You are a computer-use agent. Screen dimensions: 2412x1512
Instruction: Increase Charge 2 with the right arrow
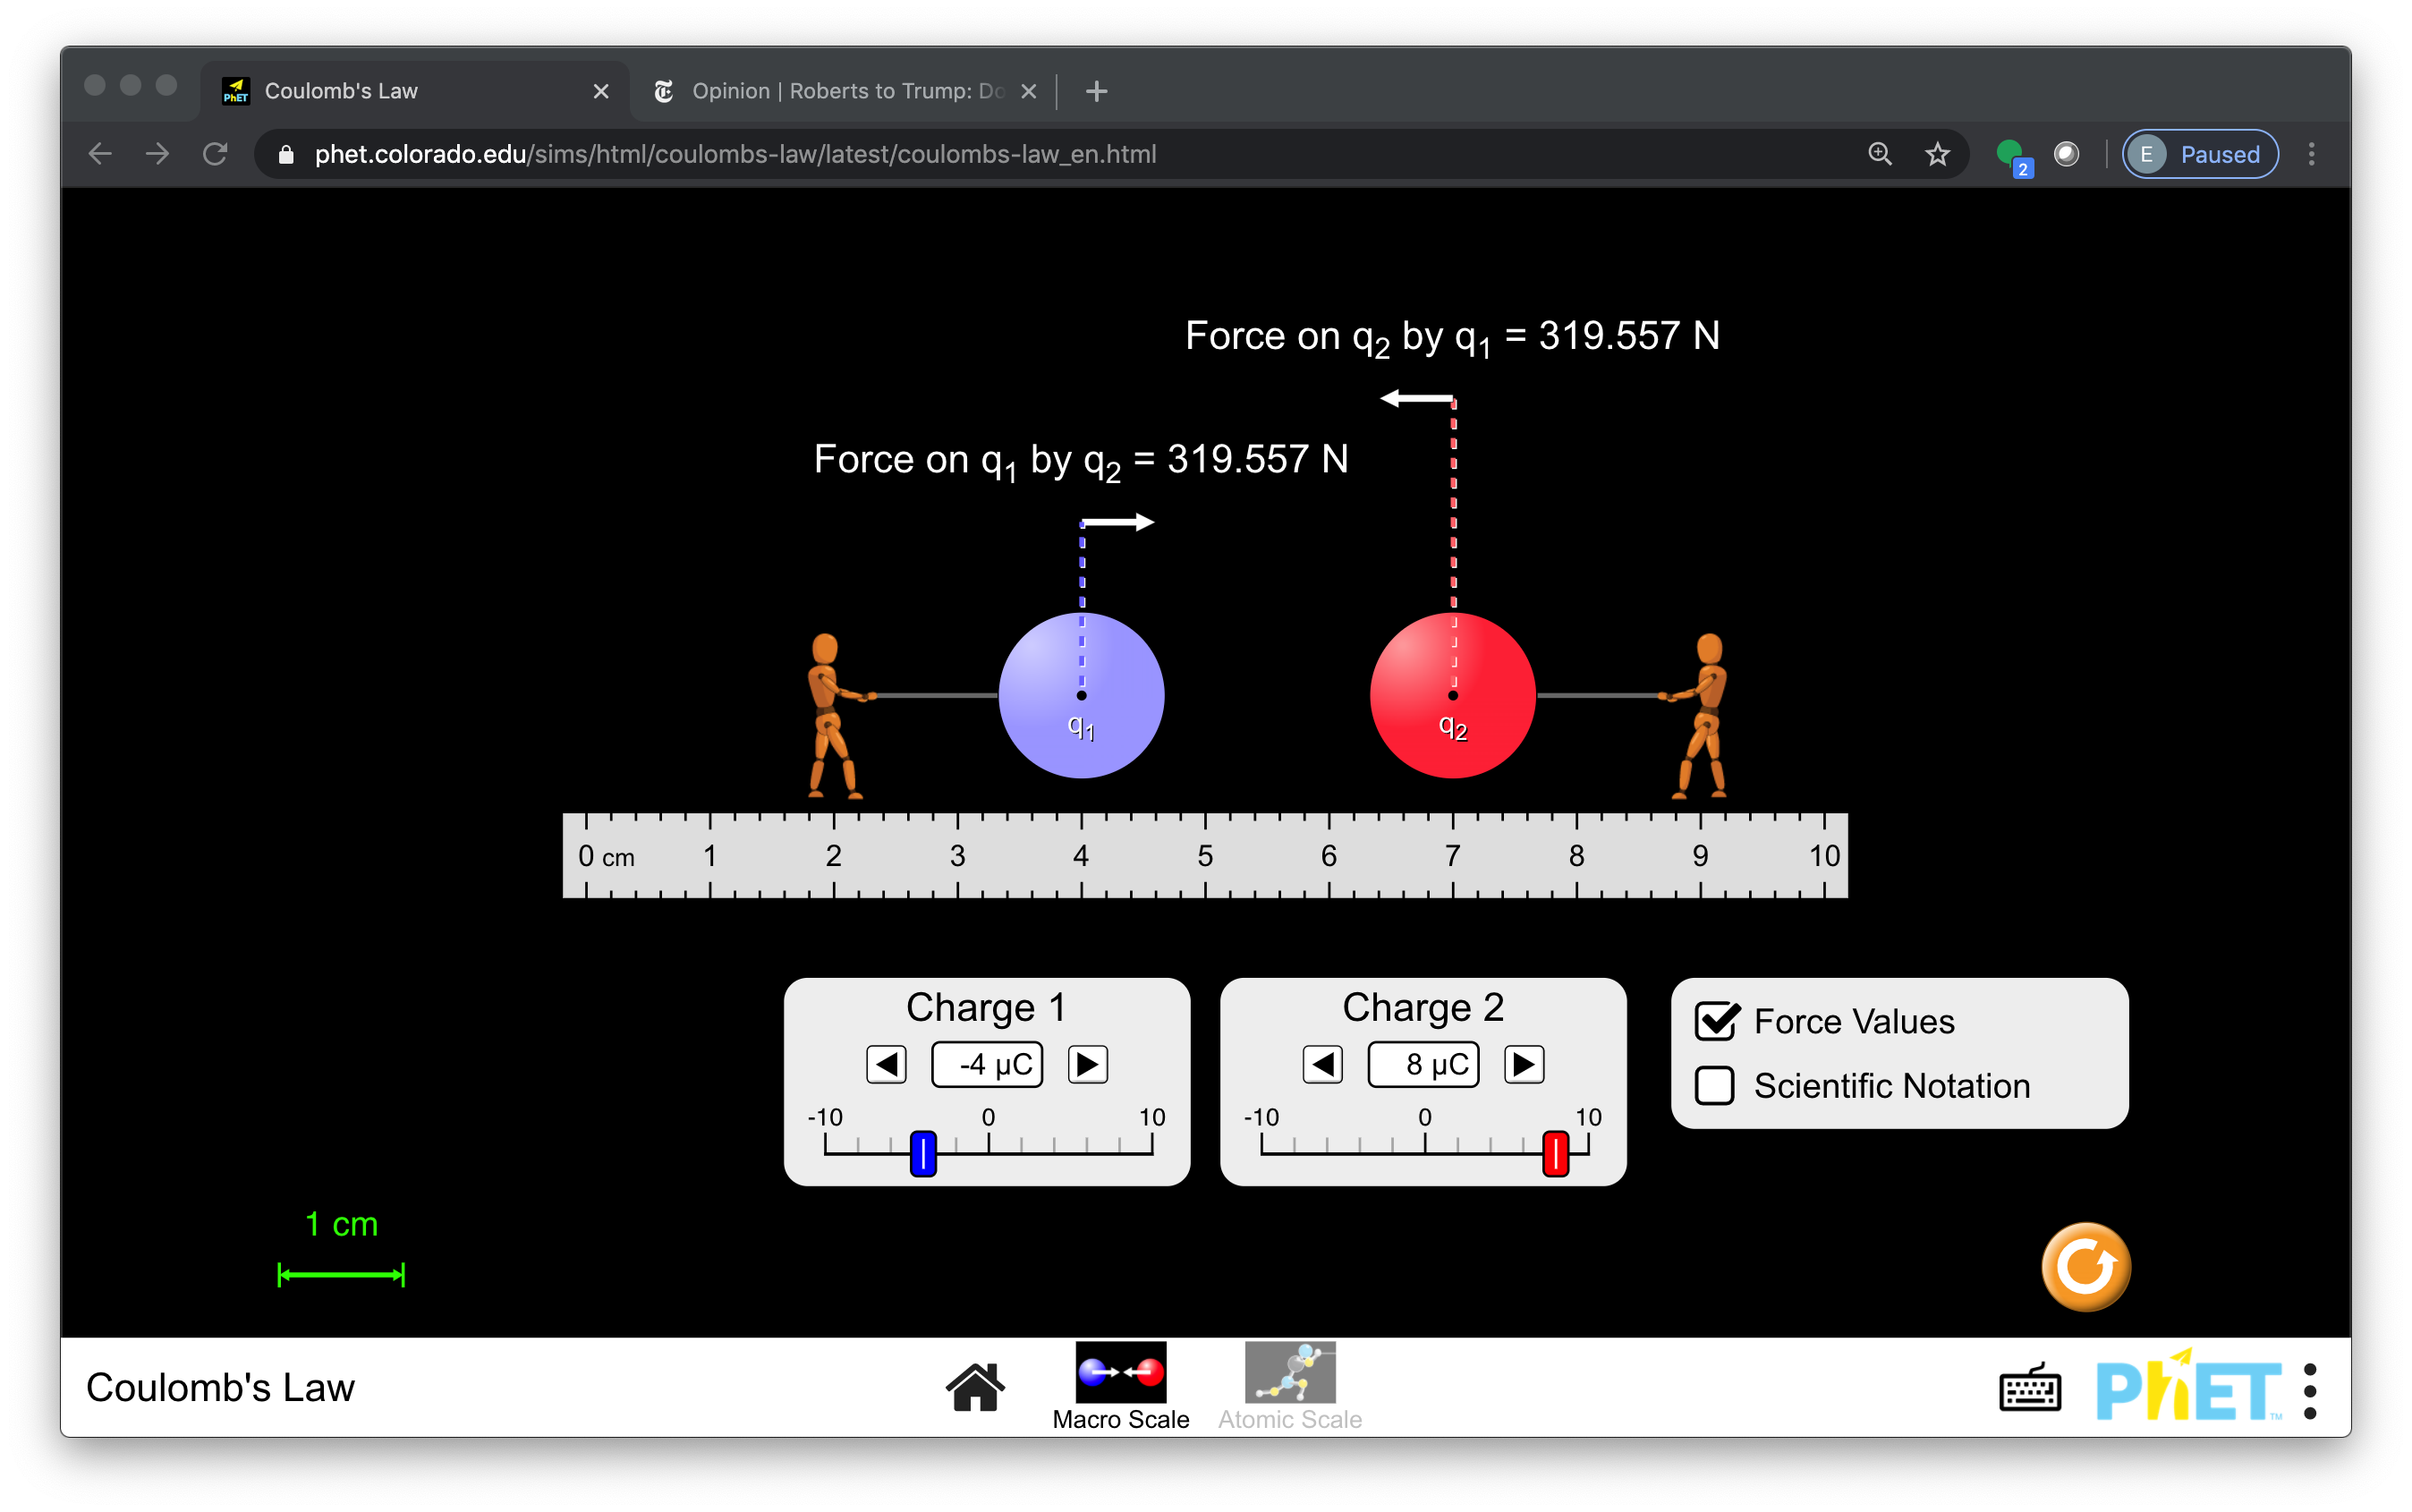1523,1064
